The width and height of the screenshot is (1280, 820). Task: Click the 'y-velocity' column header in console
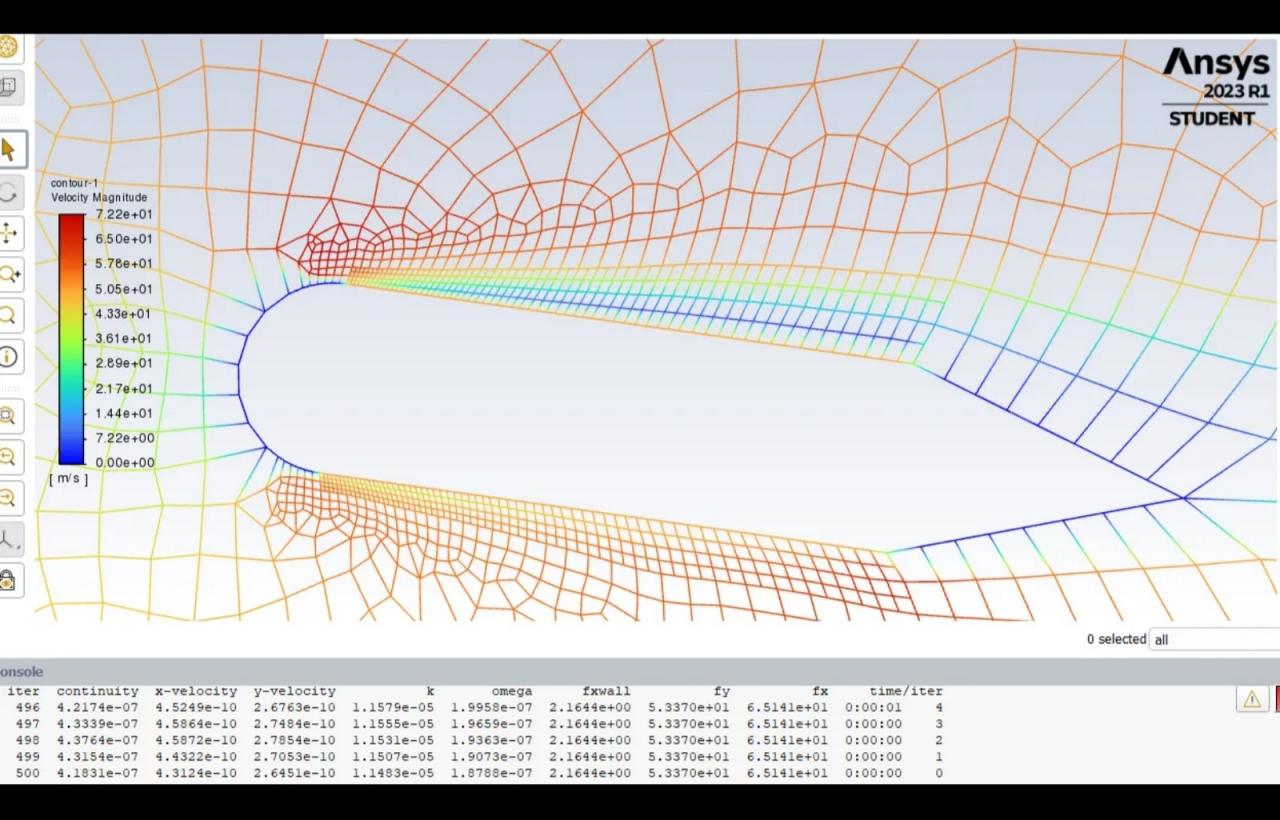(294, 691)
